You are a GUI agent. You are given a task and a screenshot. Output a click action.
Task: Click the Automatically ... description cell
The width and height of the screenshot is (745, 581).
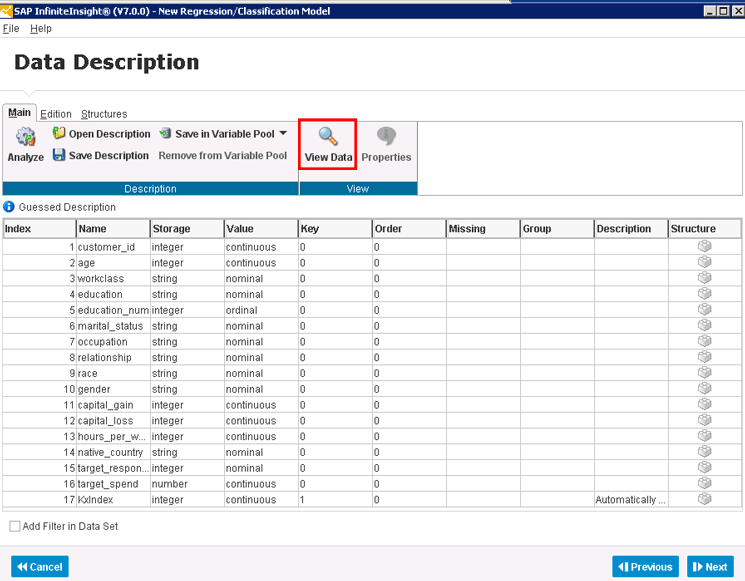[x=631, y=500]
